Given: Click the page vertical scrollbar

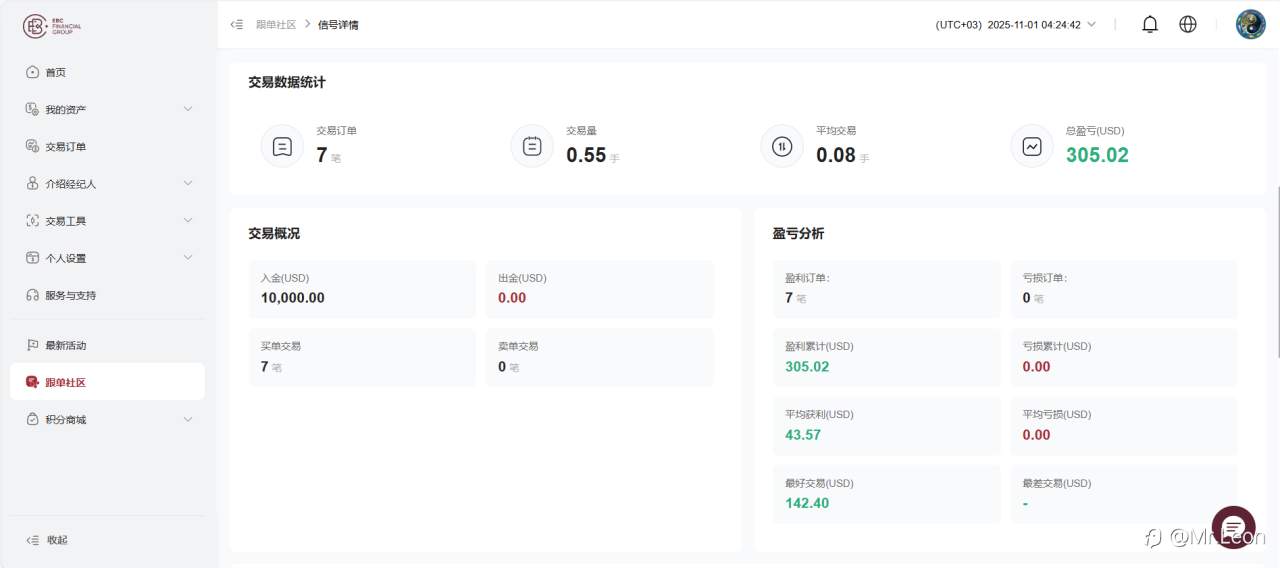Looking at the screenshot, I should click(x=1277, y=270).
